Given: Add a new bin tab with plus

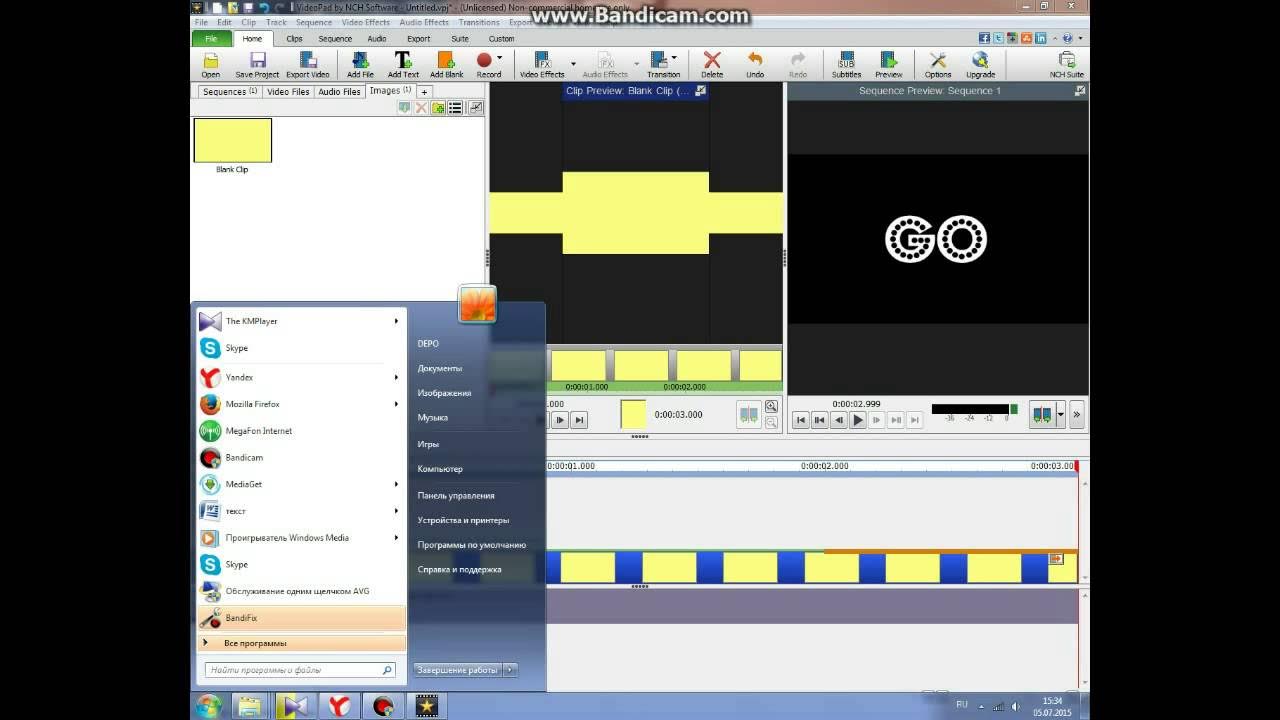Looking at the screenshot, I should 424,91.
